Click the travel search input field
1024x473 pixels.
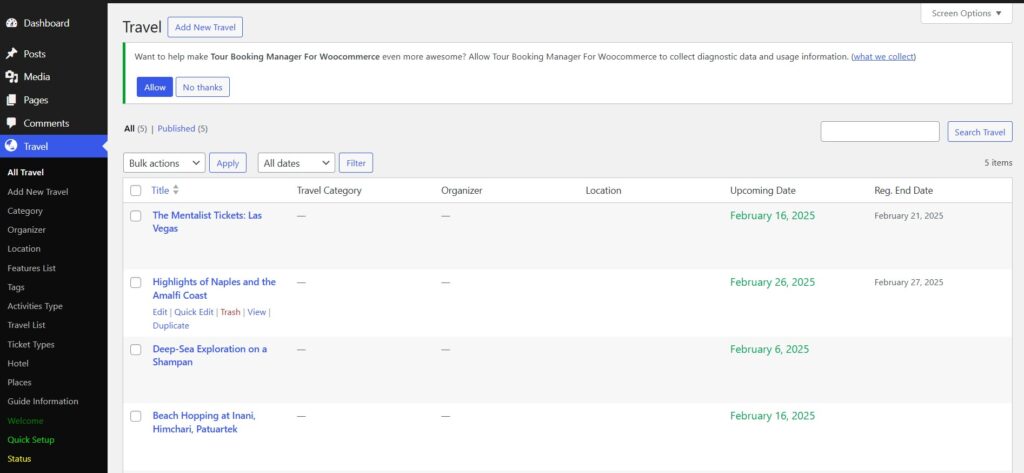coord(880,131)
